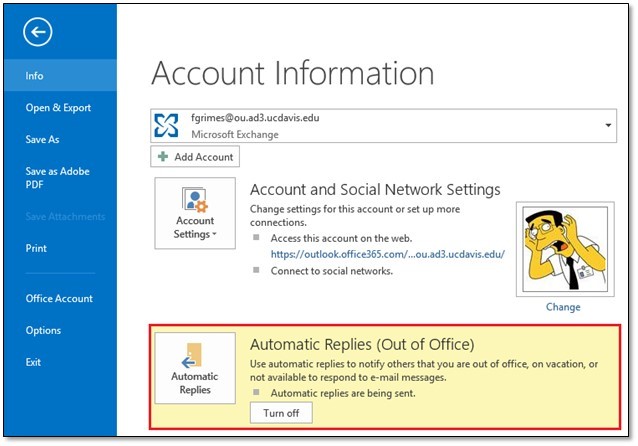Click the Change photo link
The height and width of the screenshot is (446, 638).
coord(563,307)
